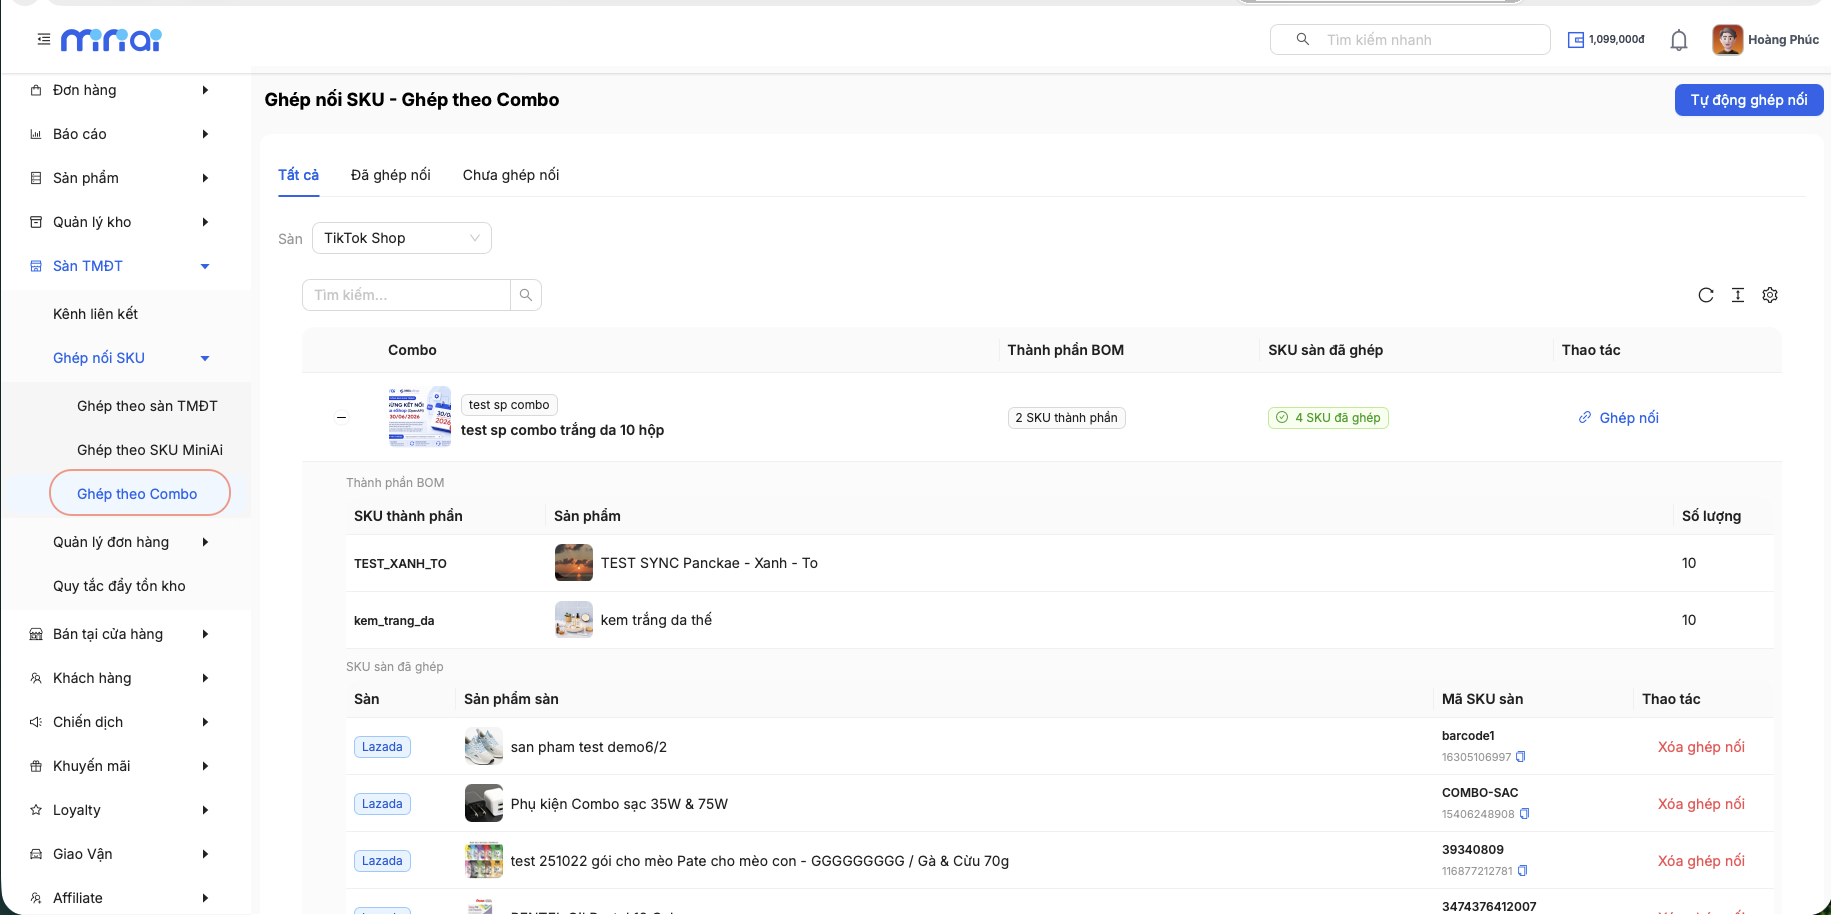
Task: Open table column settings gear
Action: (x=1770, y=295)
